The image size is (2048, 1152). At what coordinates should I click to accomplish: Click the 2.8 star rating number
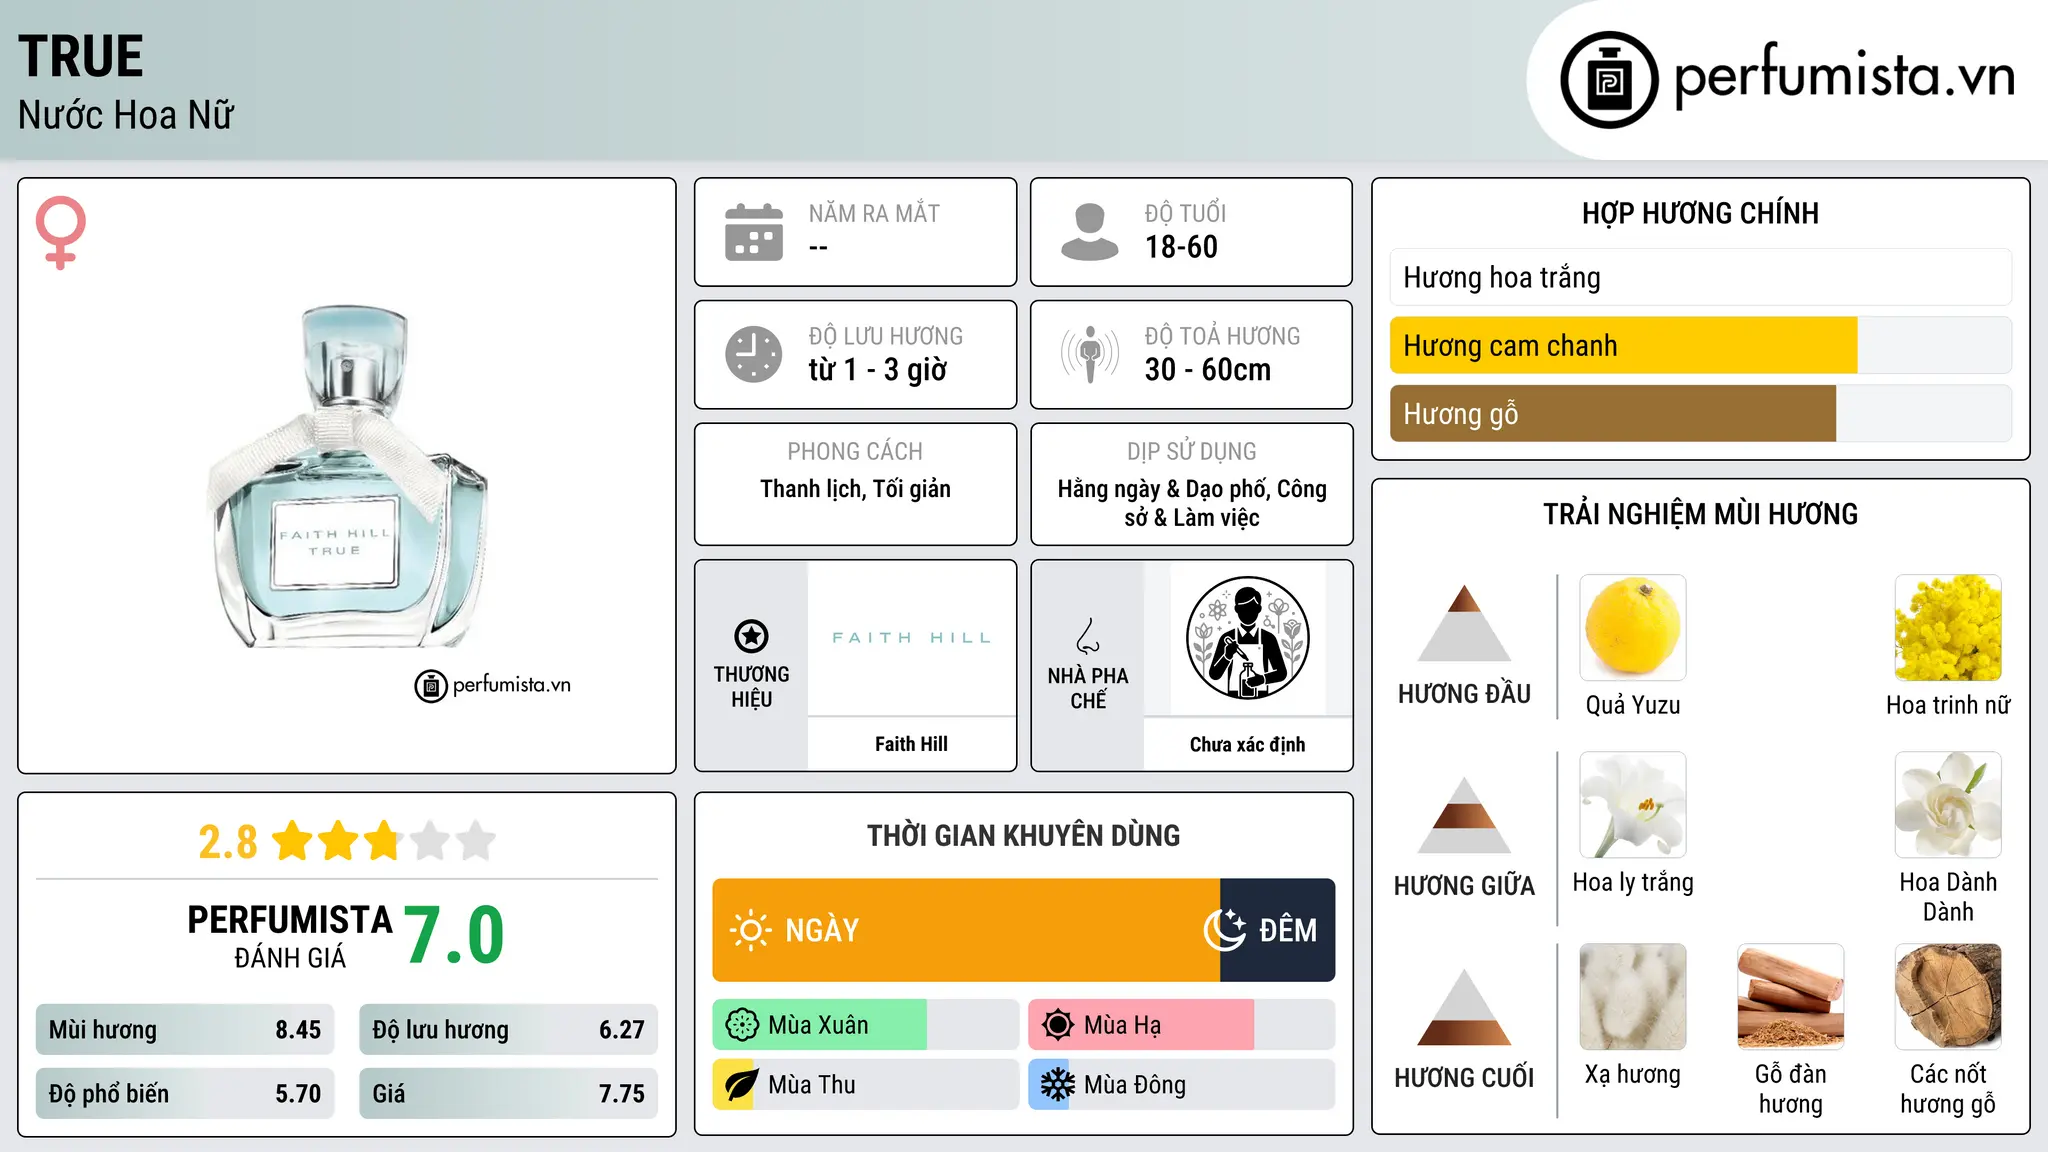pos(228,842)
